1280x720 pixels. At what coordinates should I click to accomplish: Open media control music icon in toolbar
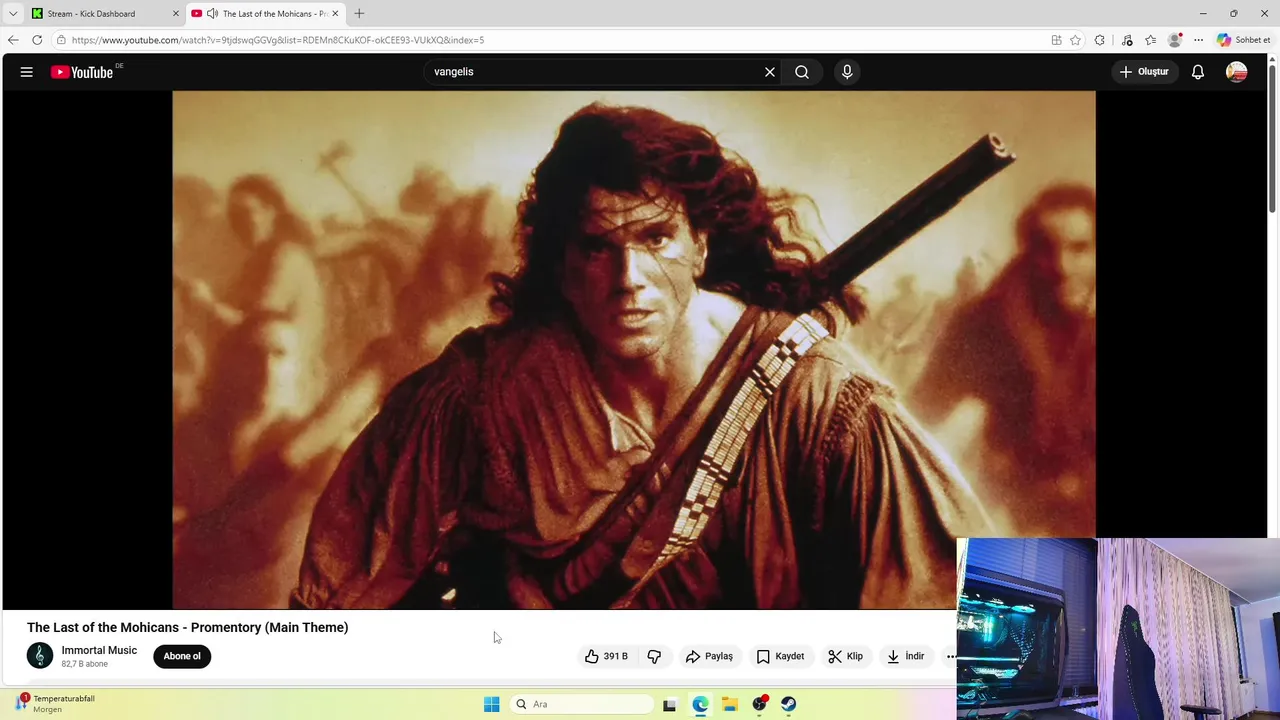click(1127, 40)
